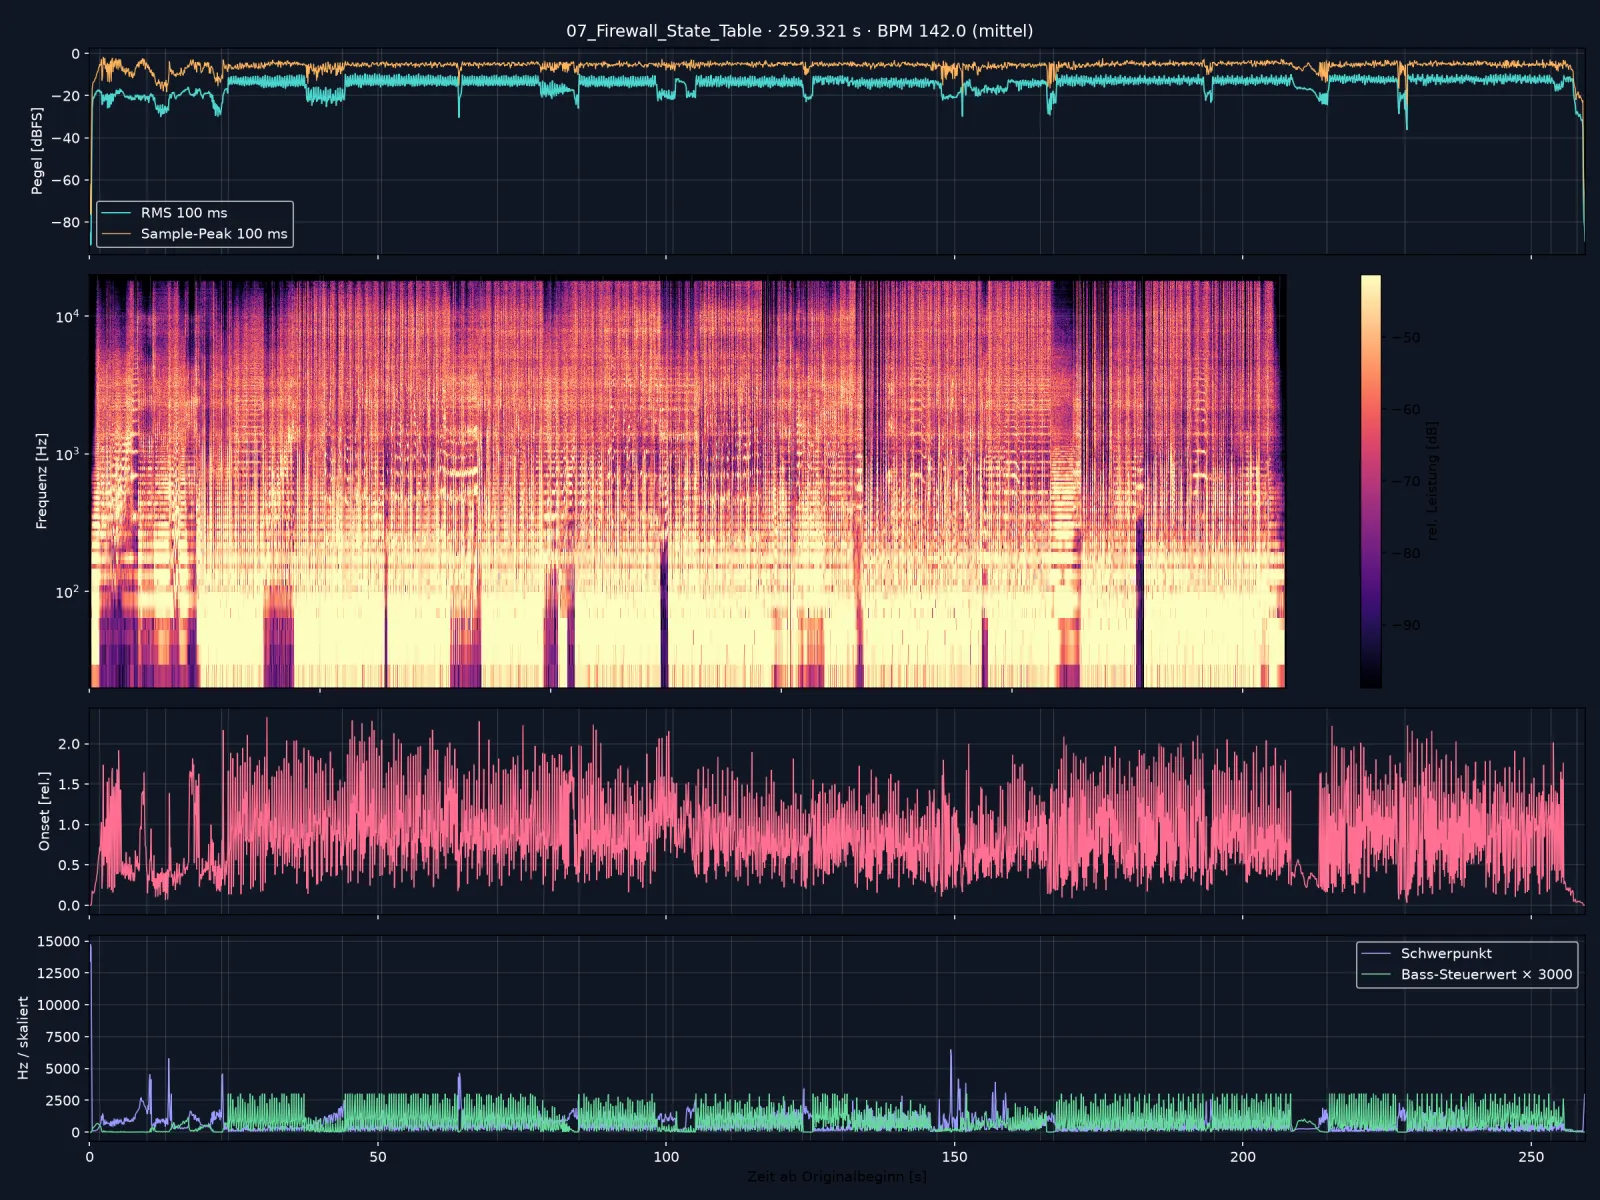Click the 150 tick on the time axis
Screen dimensions: 1600x1200
(x=954, y=1157)
